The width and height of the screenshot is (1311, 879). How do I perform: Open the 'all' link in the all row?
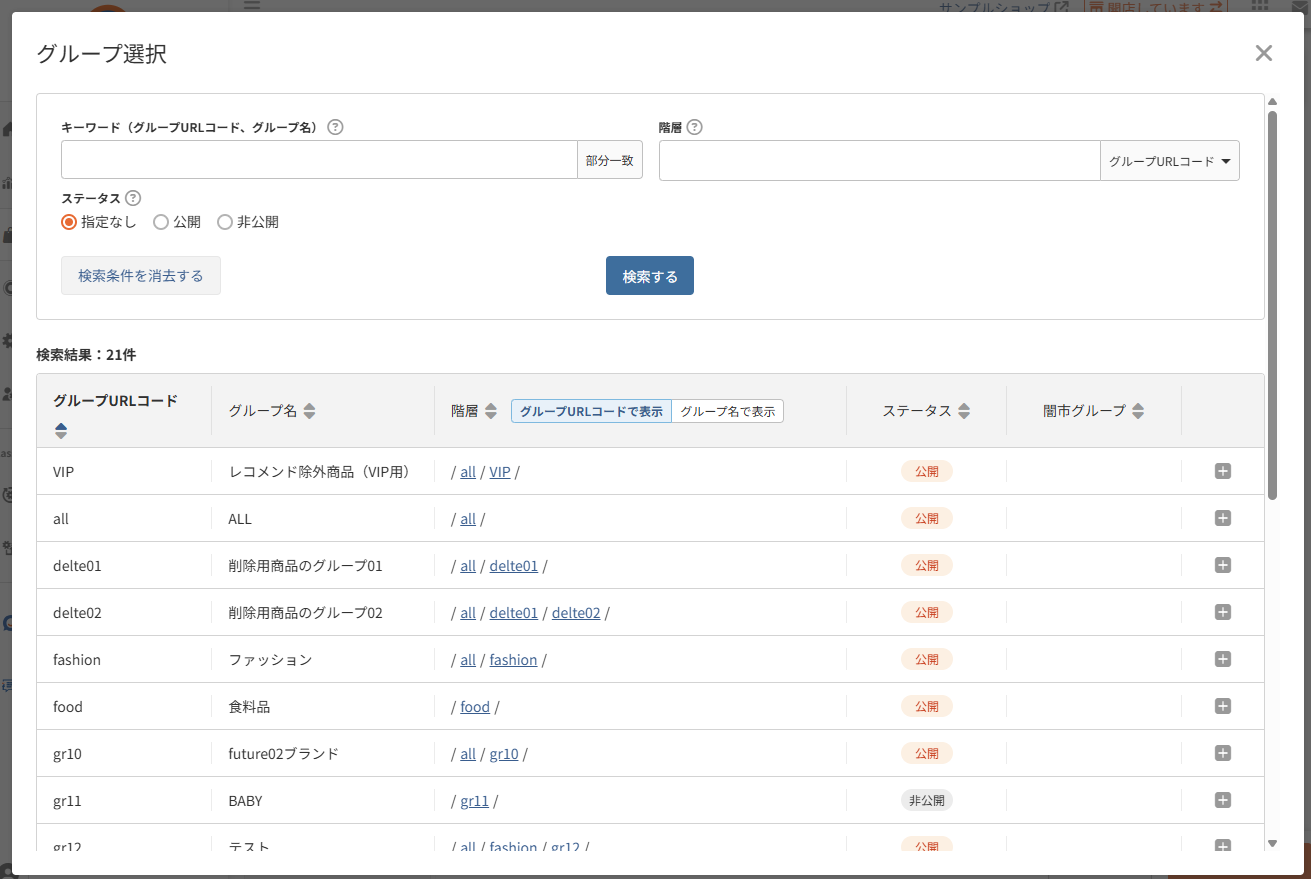pos(468,519)
